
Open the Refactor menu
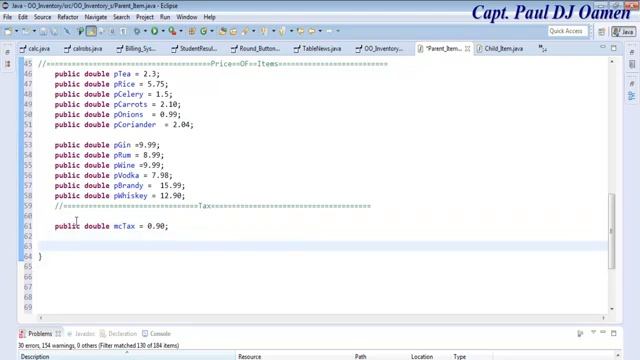click(68, 17)
